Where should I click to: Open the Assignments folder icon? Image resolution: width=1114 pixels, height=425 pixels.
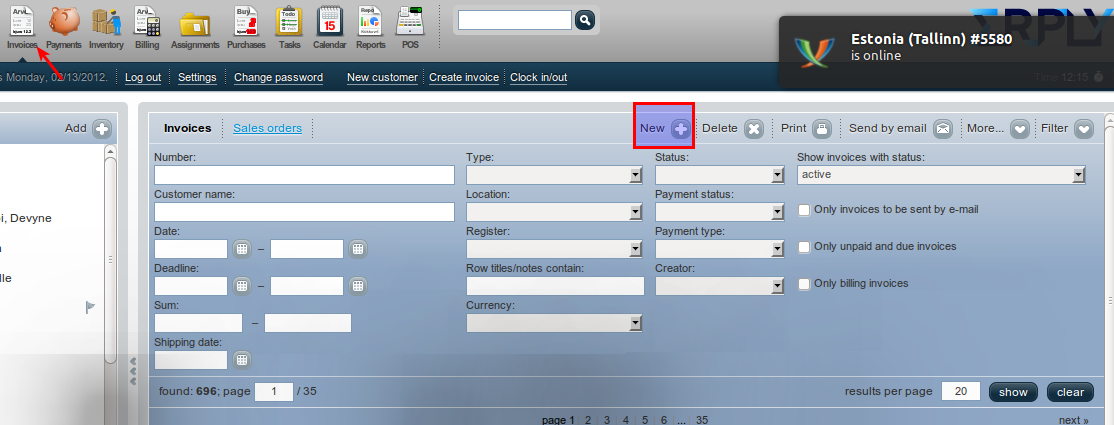coord(195,27)
